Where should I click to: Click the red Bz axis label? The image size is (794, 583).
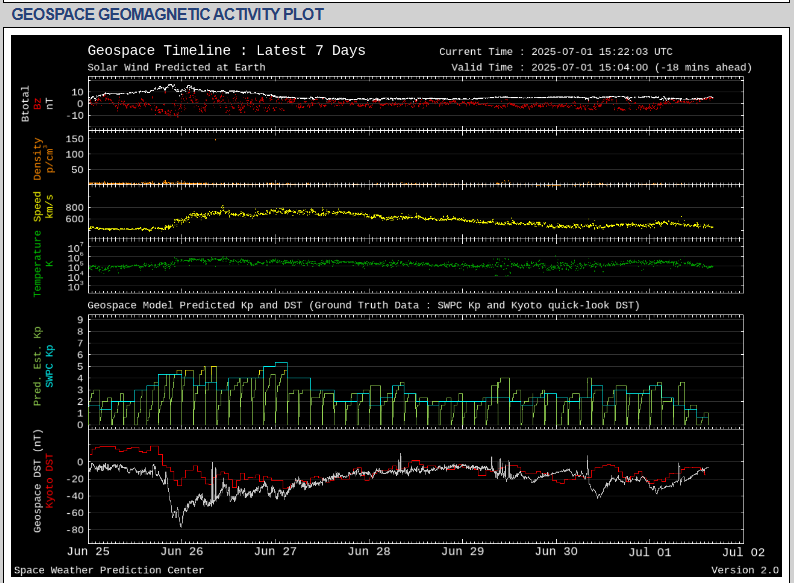pyautogui.click(x=38, y=103)
